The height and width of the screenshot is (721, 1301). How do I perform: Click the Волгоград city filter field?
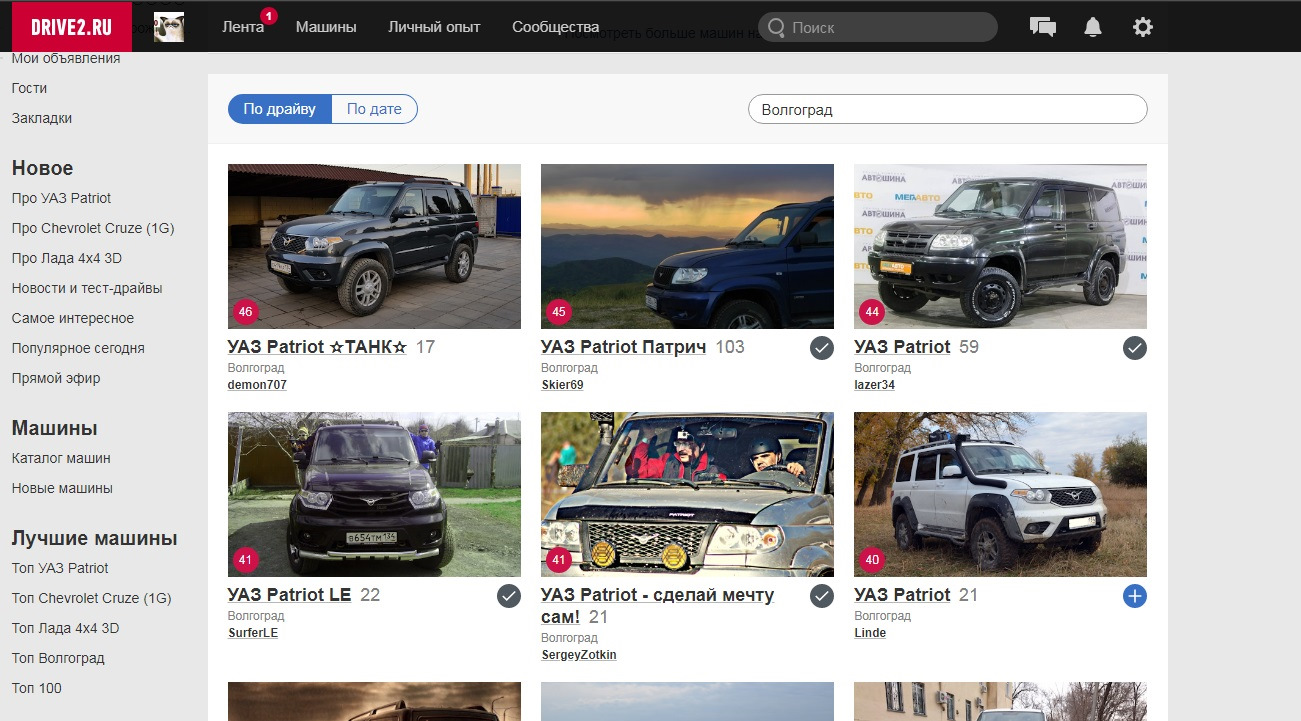(948, 109)
